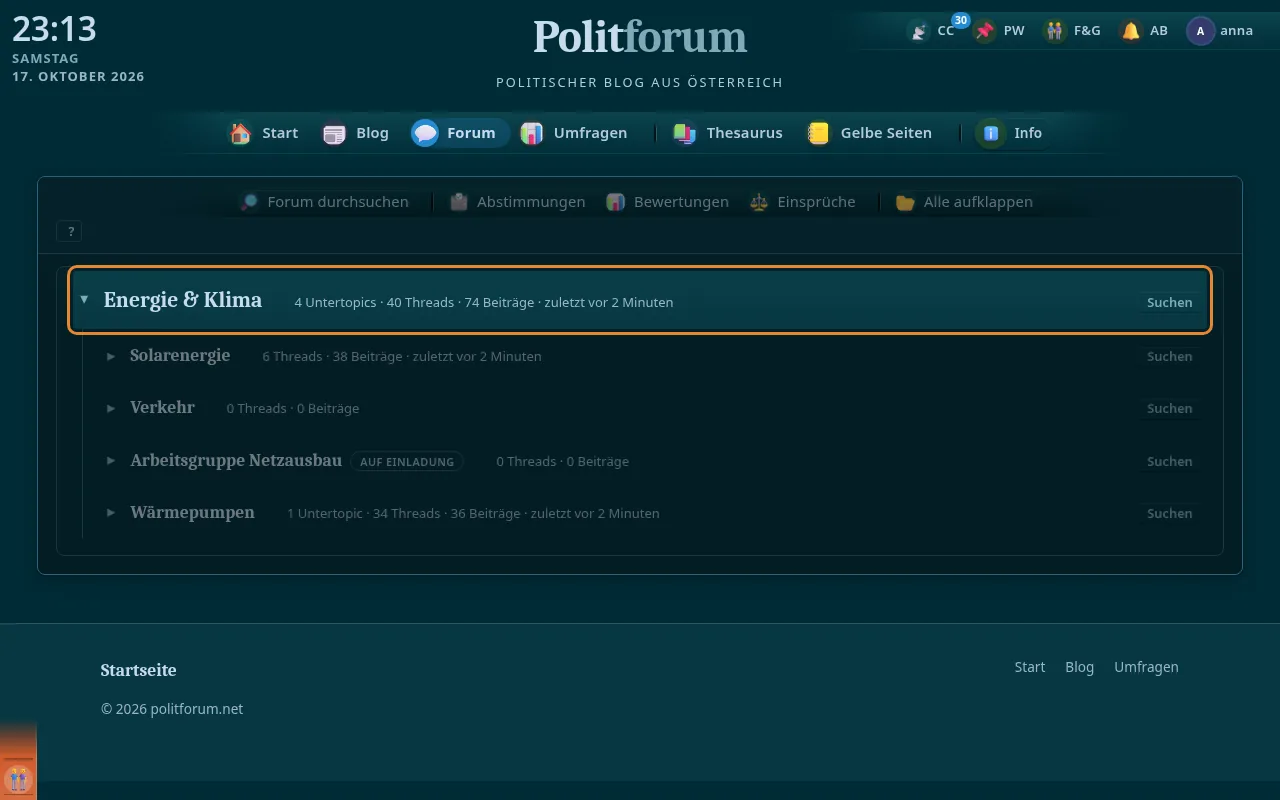
Task: Open the Blog navigation tab
Action: (356, 133)
